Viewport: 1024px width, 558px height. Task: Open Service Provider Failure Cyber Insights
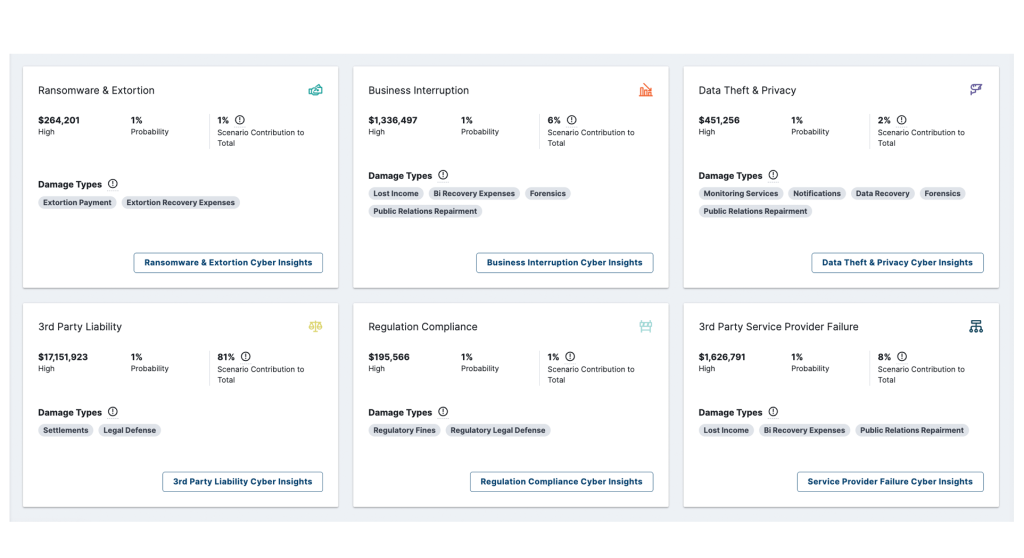[x=890, y=482]
